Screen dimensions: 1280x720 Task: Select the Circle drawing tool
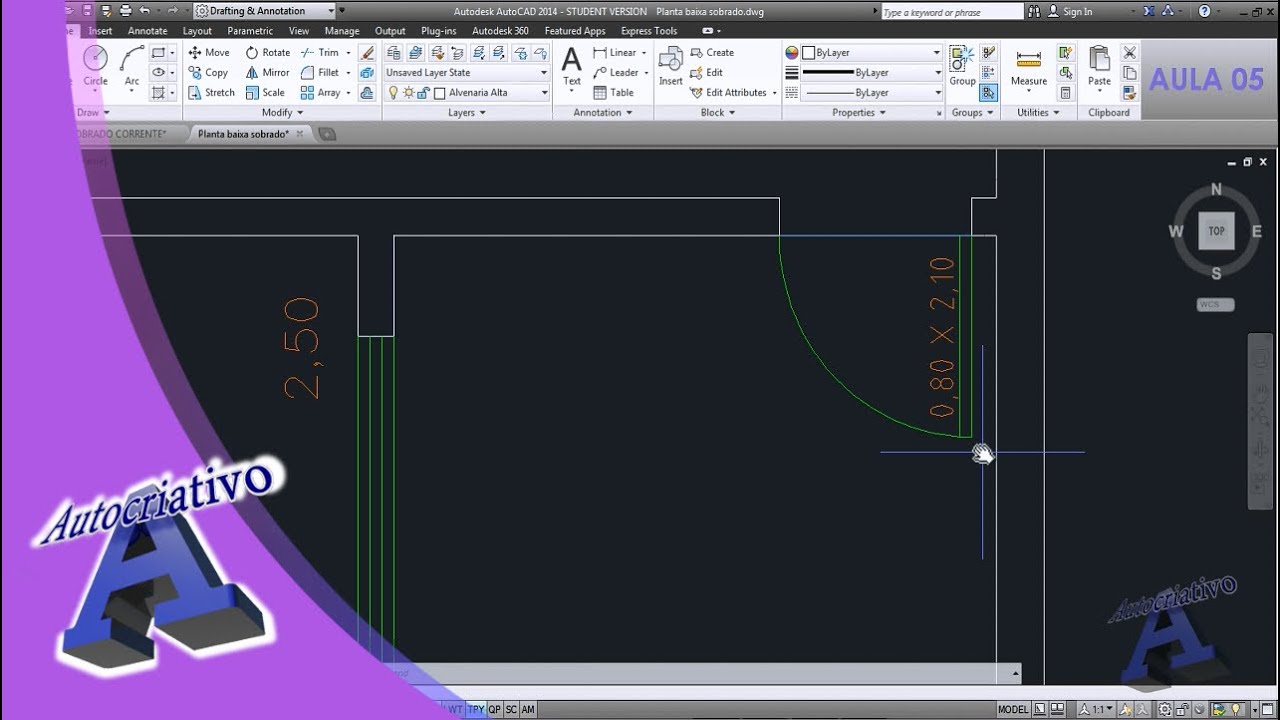95,66
